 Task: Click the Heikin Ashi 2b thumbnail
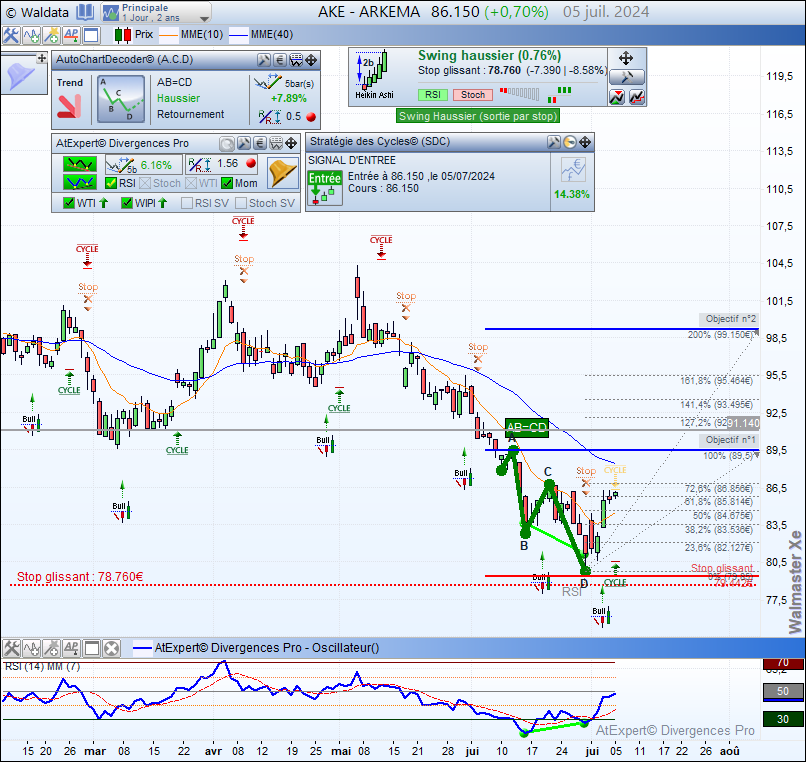click(374, 75)
